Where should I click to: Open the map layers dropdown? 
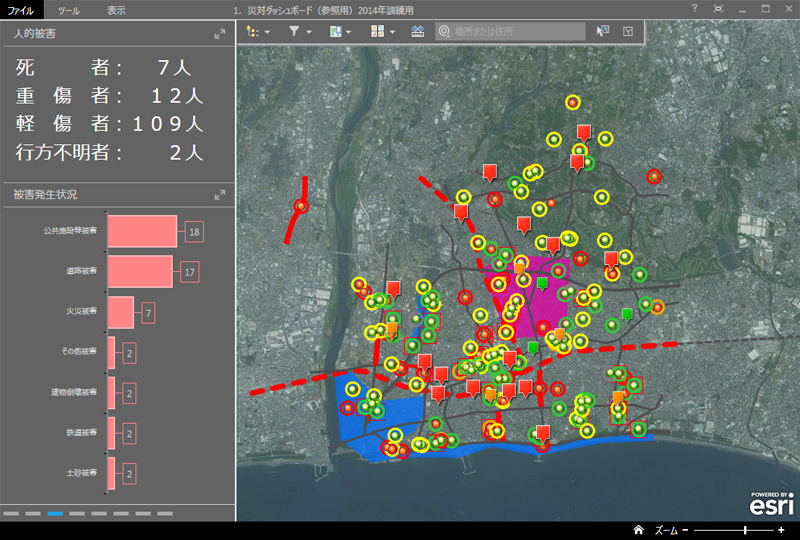tap(258, 31)
